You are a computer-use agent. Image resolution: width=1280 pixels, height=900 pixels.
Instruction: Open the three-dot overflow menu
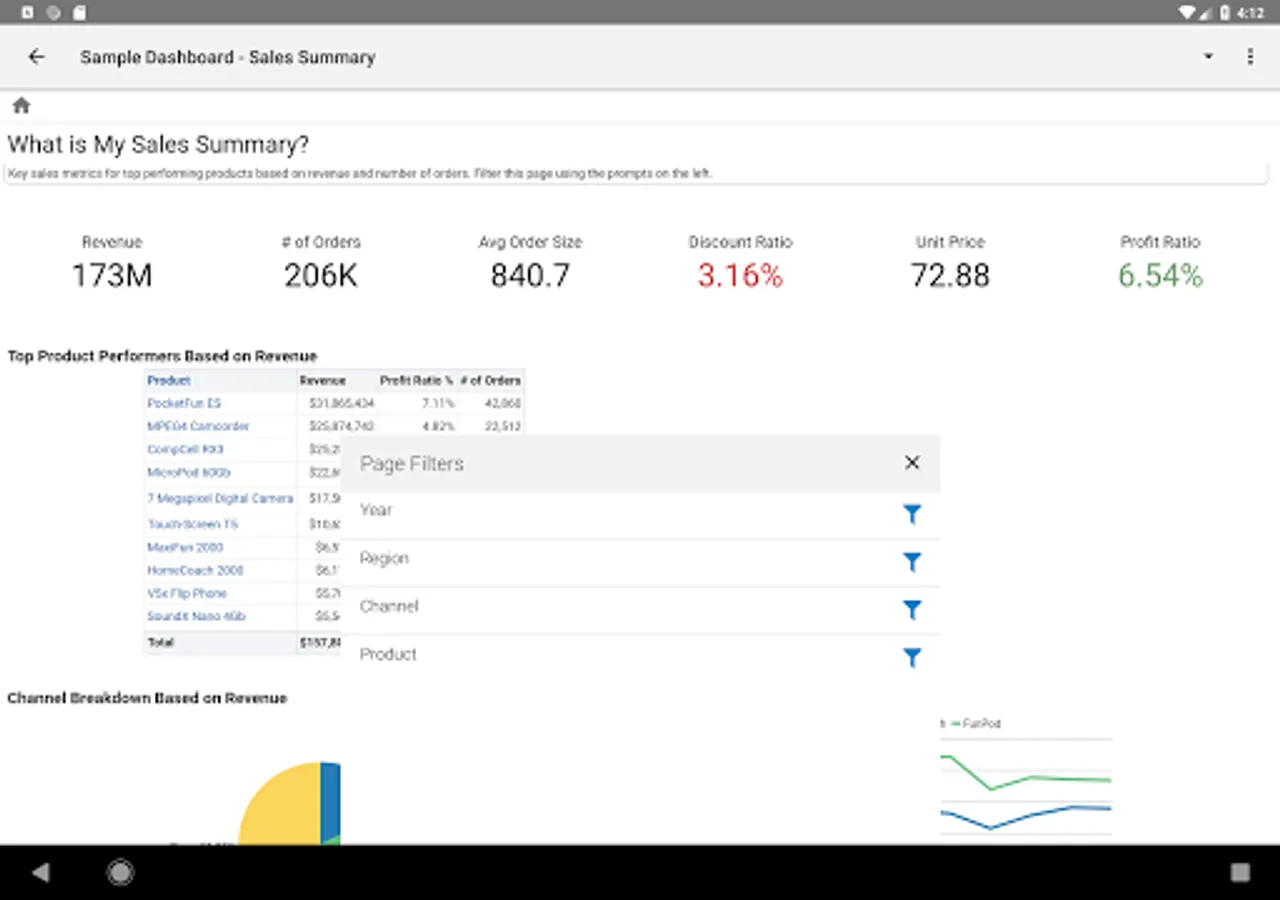1249,57
